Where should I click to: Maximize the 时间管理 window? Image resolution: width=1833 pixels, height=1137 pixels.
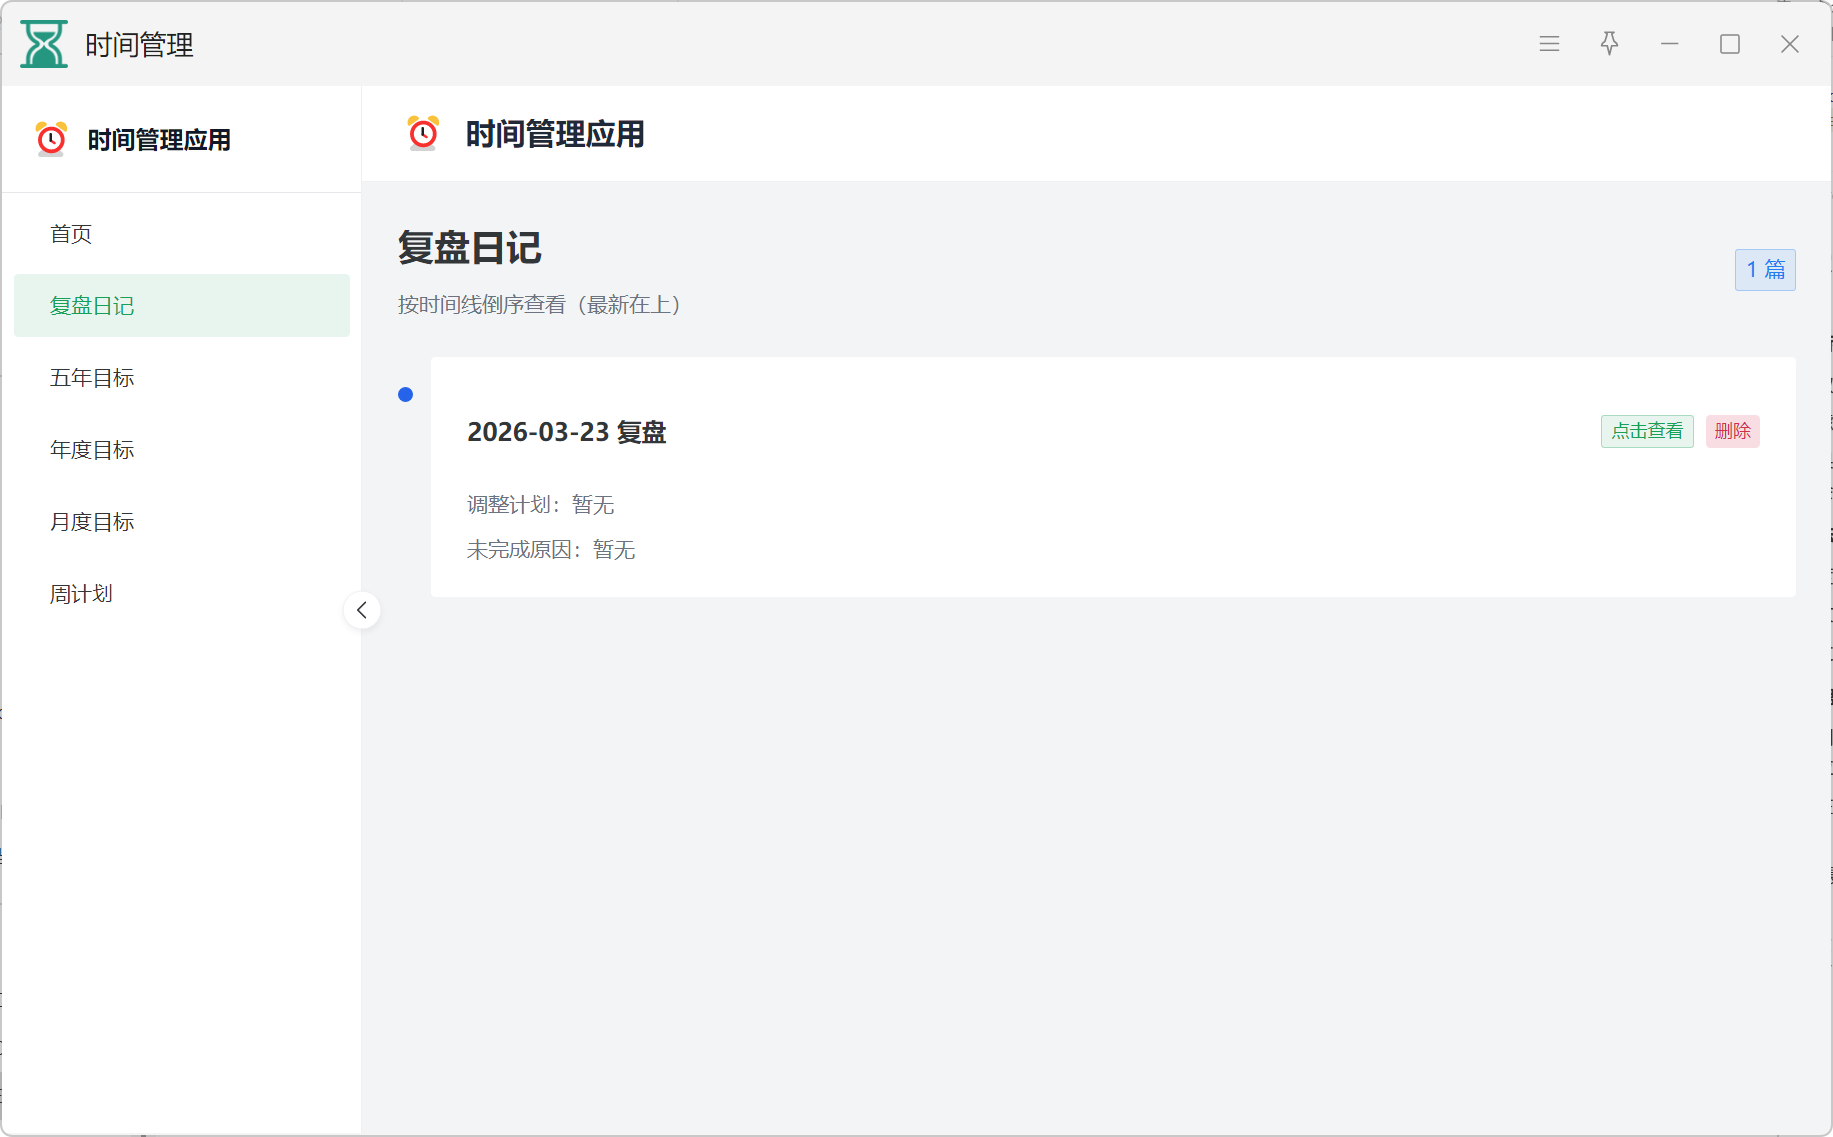click(x=1729, y=44)
